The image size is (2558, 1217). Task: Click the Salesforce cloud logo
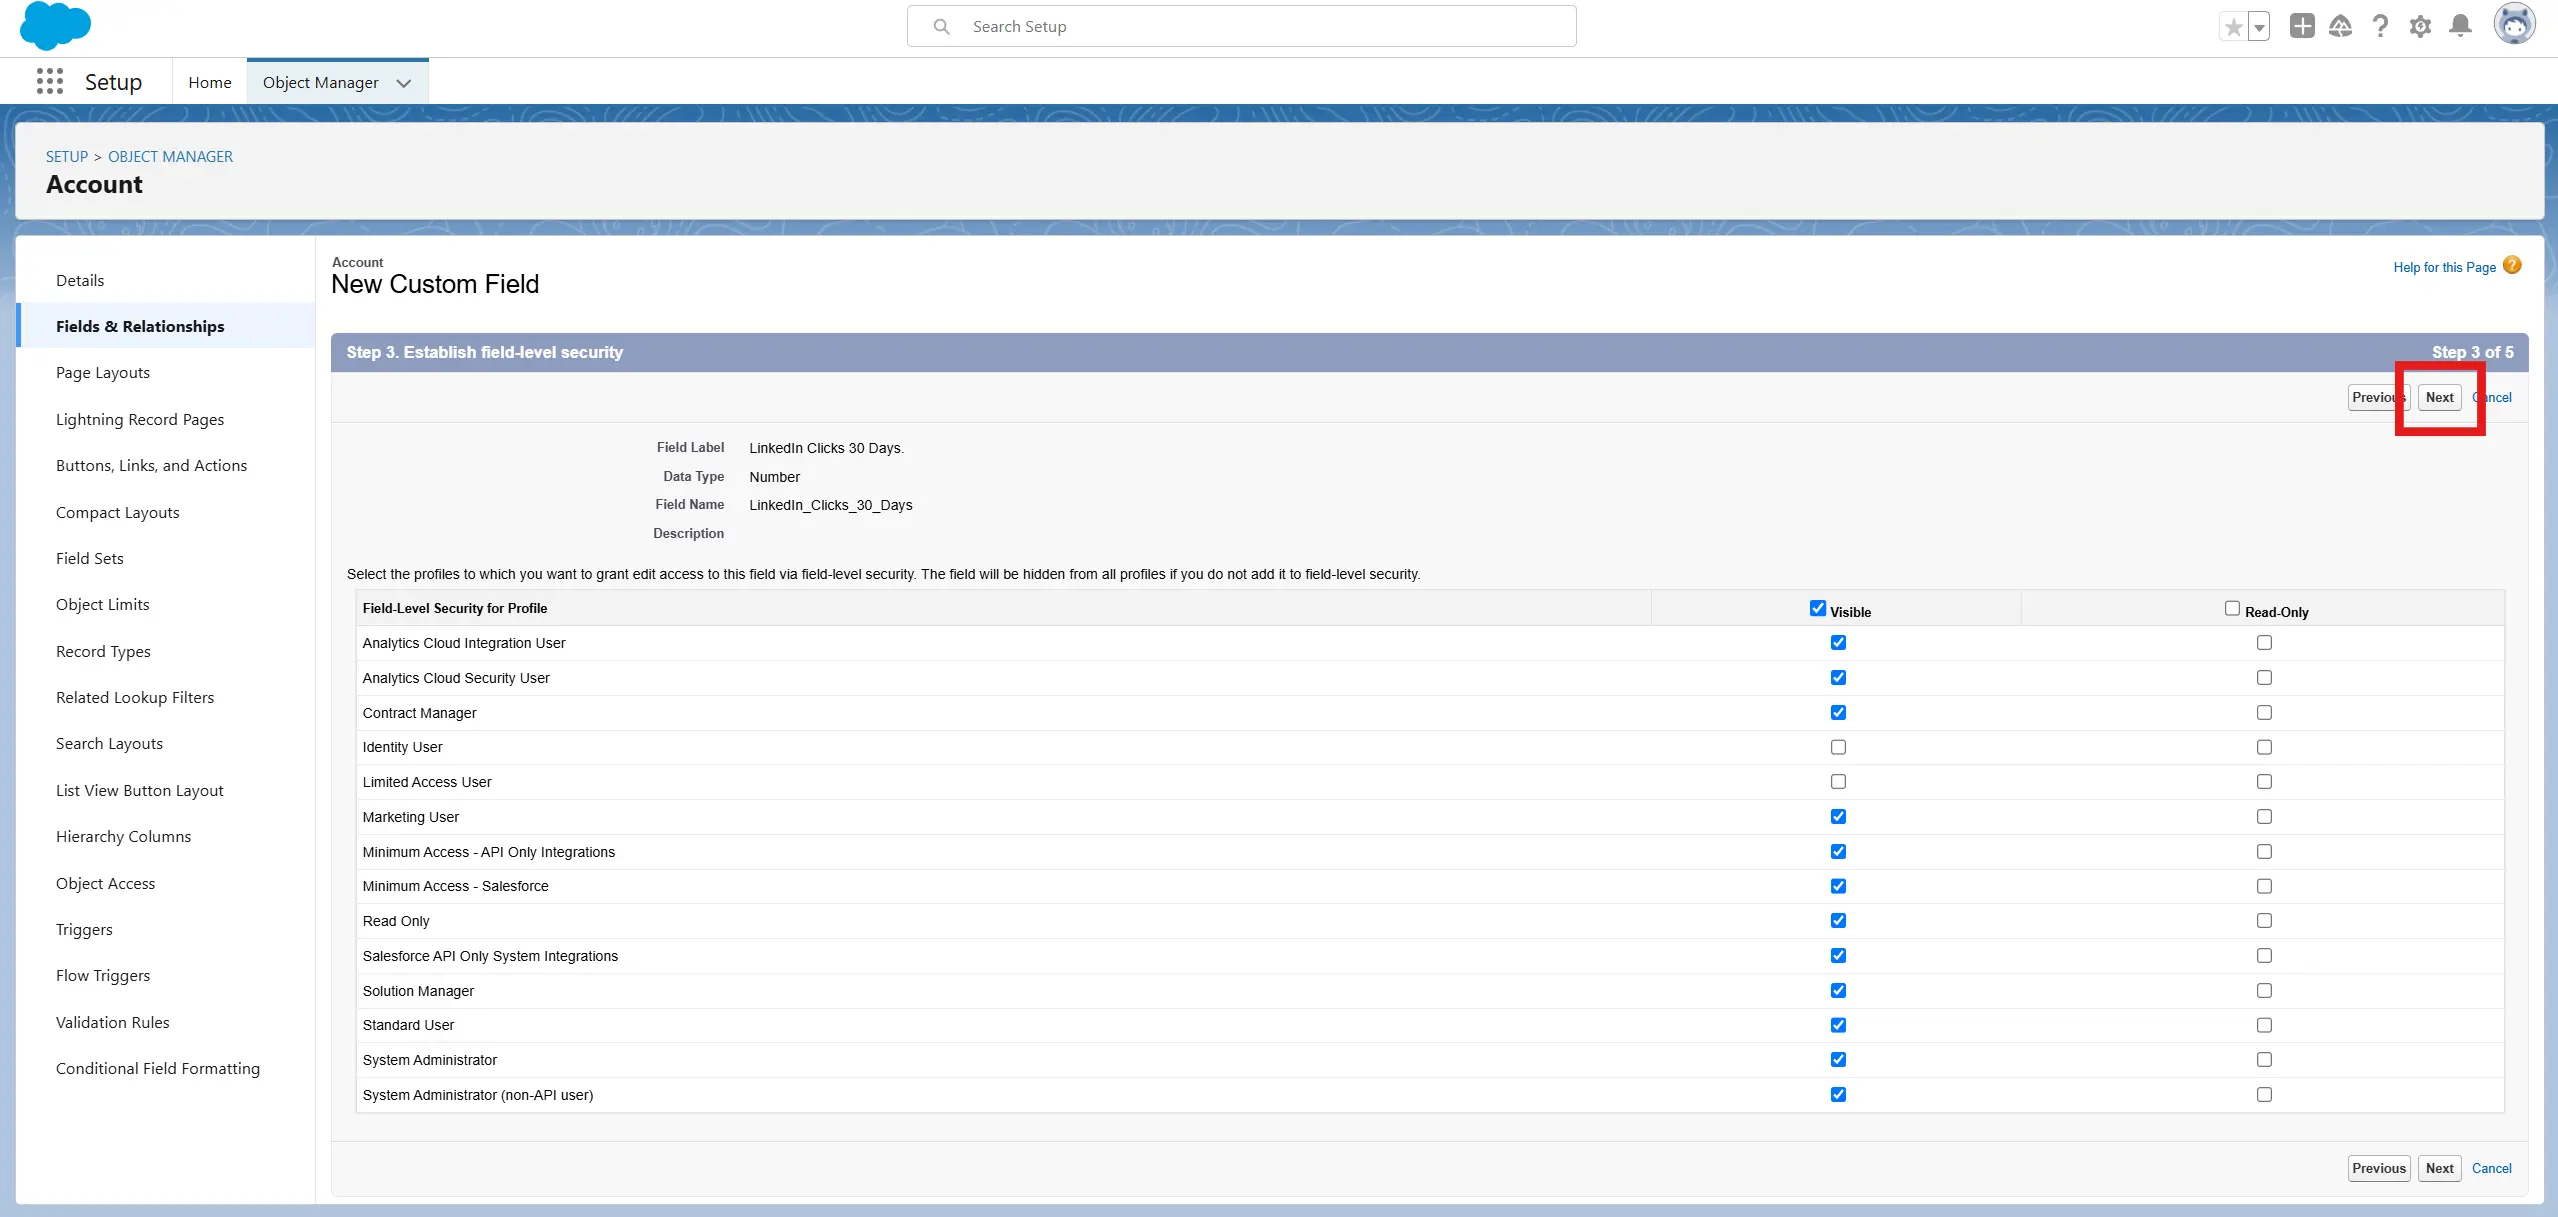click(x=55, y=25)
